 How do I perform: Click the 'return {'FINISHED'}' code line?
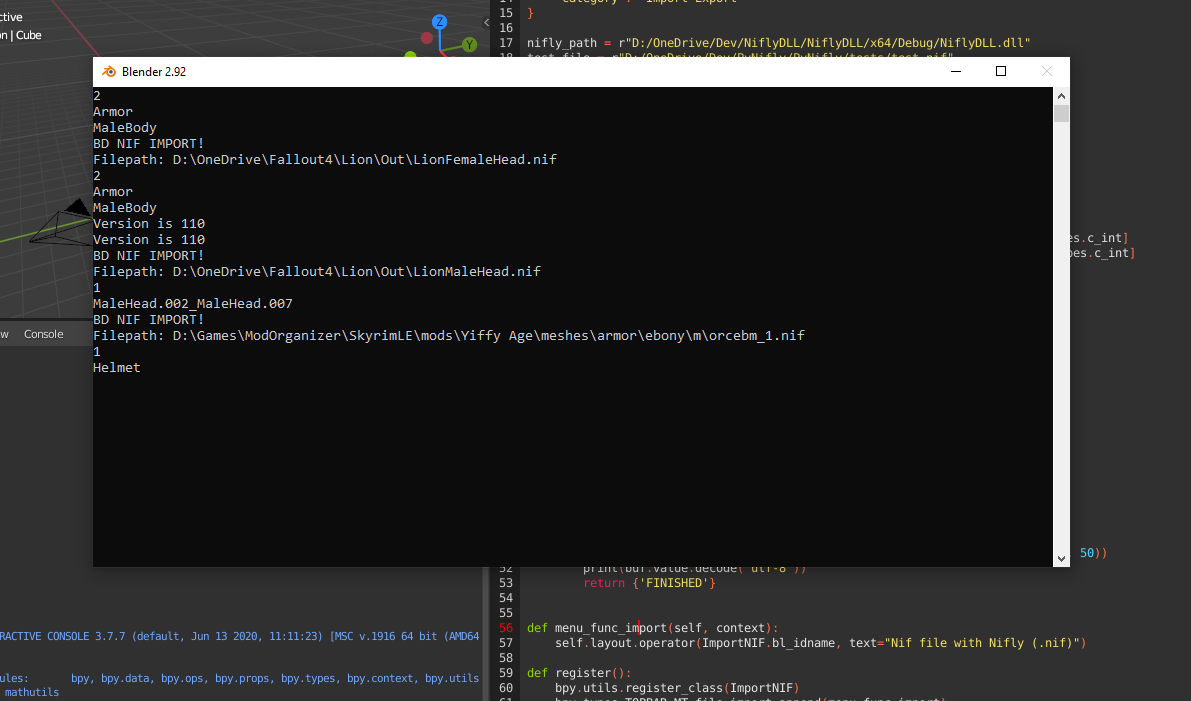coord(649,583)
